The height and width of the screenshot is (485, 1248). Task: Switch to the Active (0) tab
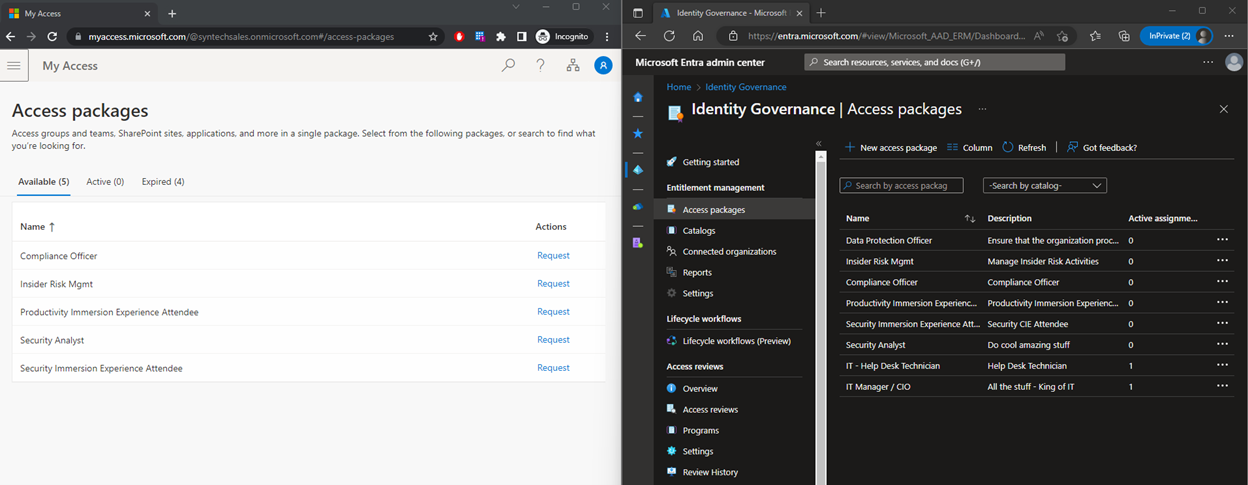[x=105, y=182]
